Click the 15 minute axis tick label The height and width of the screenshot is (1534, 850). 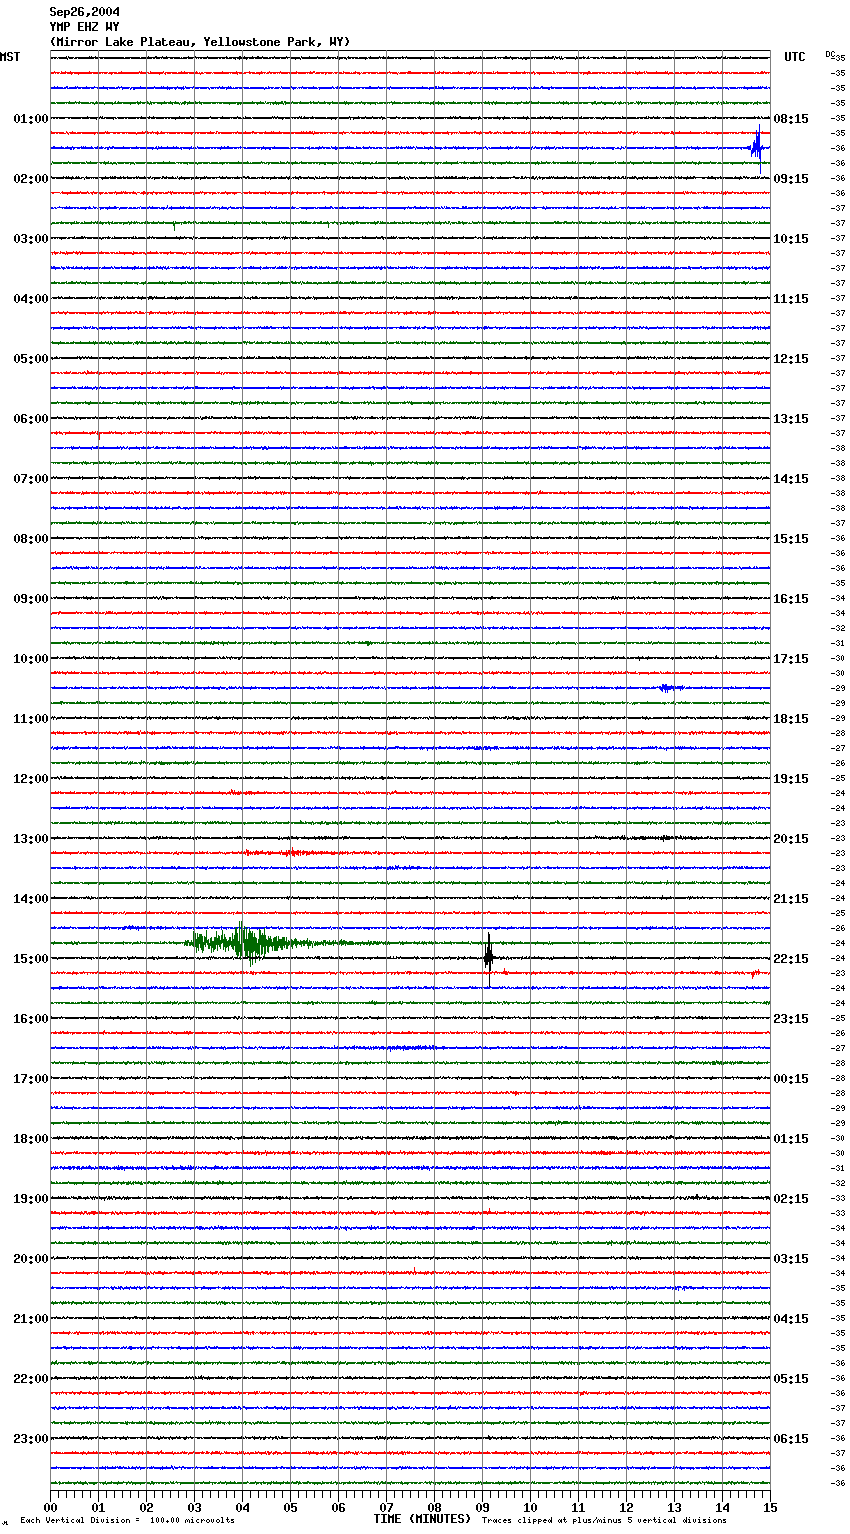[x=770, y=1507]
